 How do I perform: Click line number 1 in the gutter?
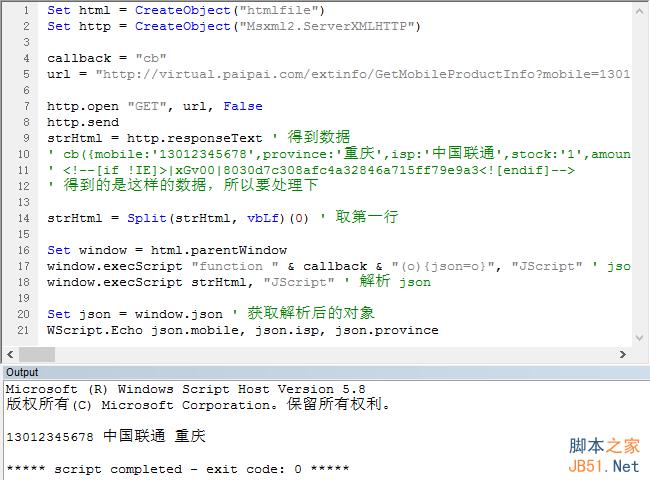click(x=24, y=9)
